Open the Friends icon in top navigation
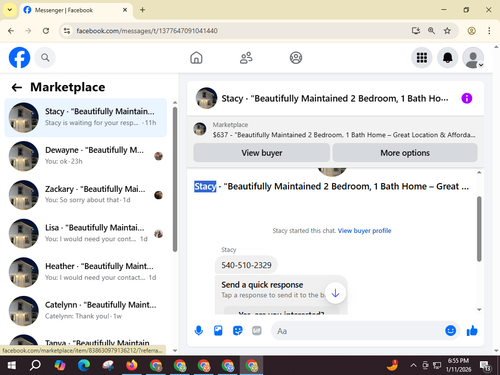The image size is (500, 375). (246, 58)
